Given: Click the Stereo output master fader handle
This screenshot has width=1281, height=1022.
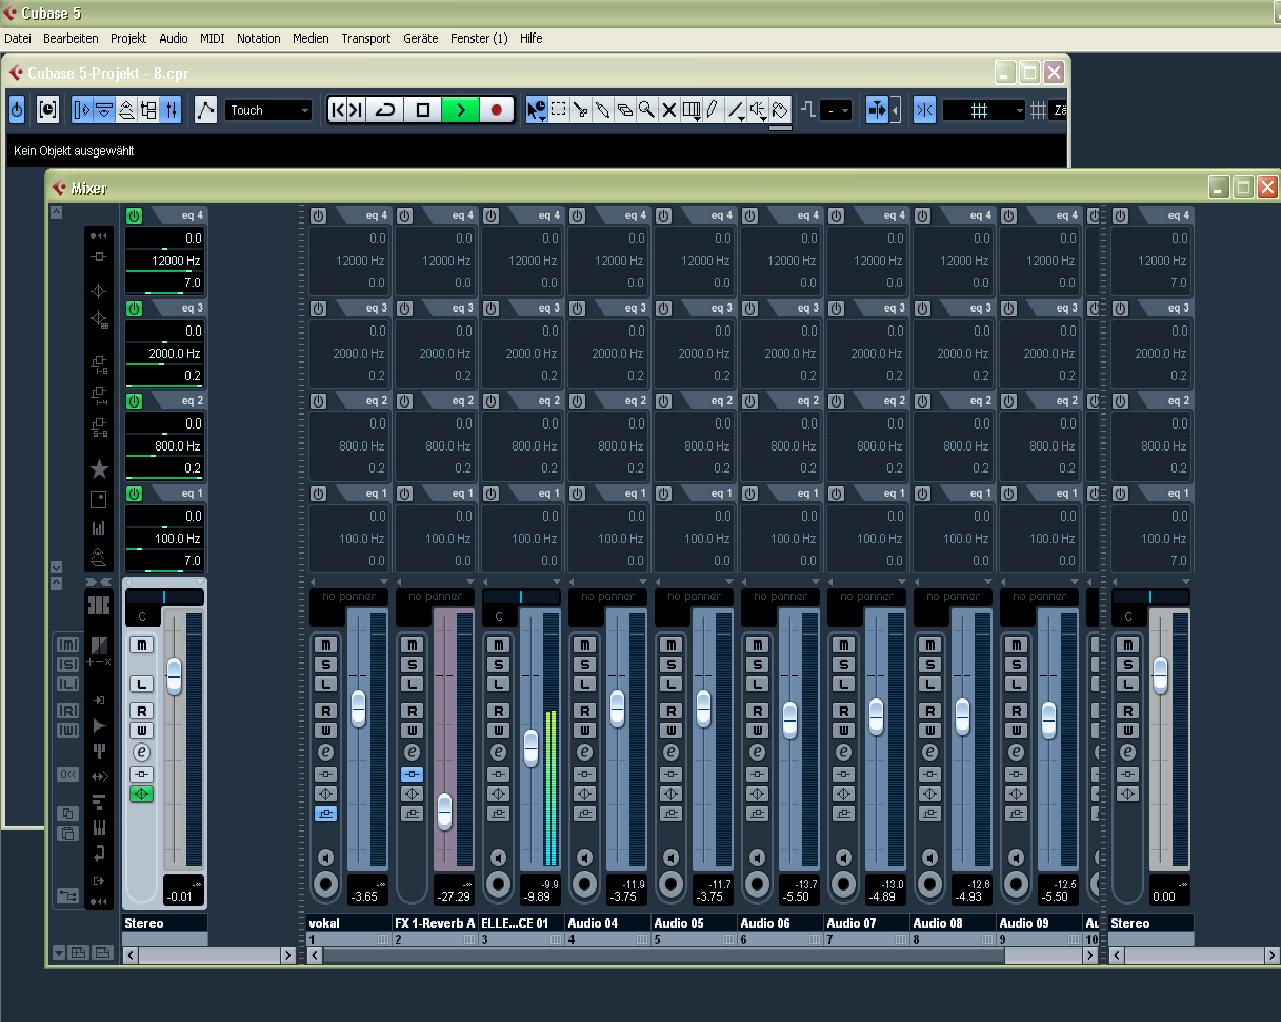Looking at the screenshot, I should point(1160,675).
